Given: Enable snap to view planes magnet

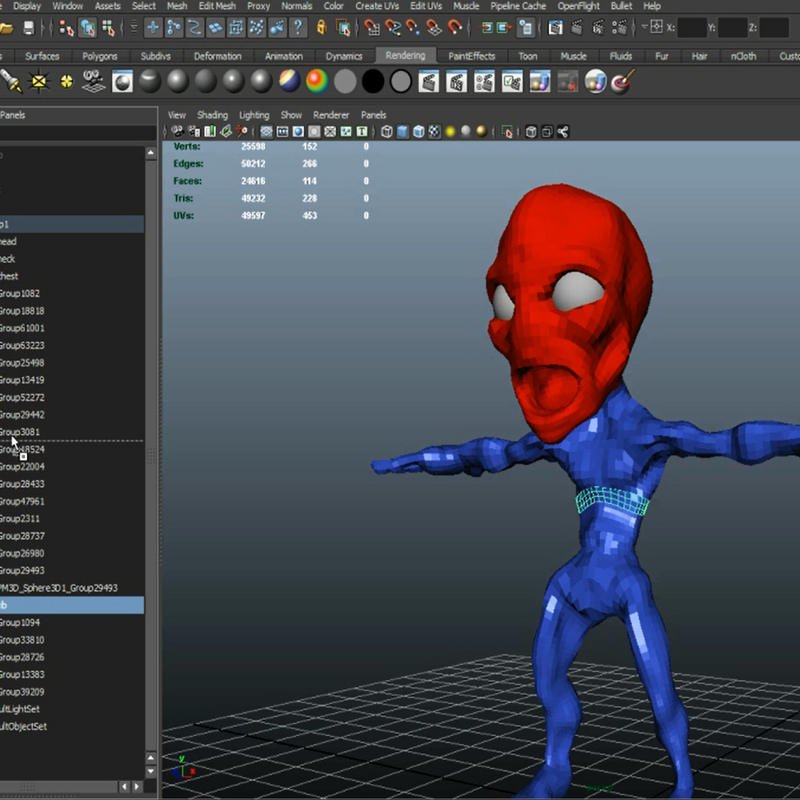Looking at the screenshot, I should [434, 28].
